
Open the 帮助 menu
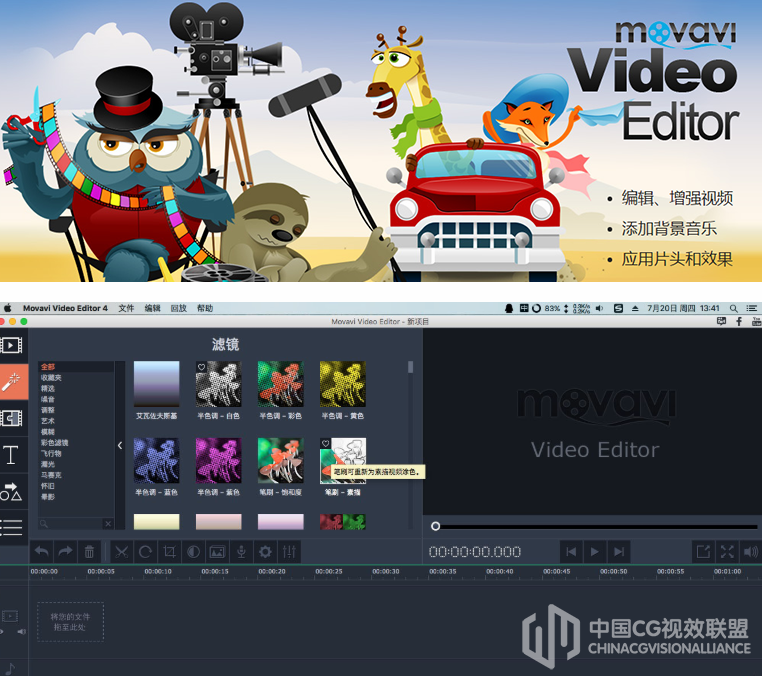205,308
